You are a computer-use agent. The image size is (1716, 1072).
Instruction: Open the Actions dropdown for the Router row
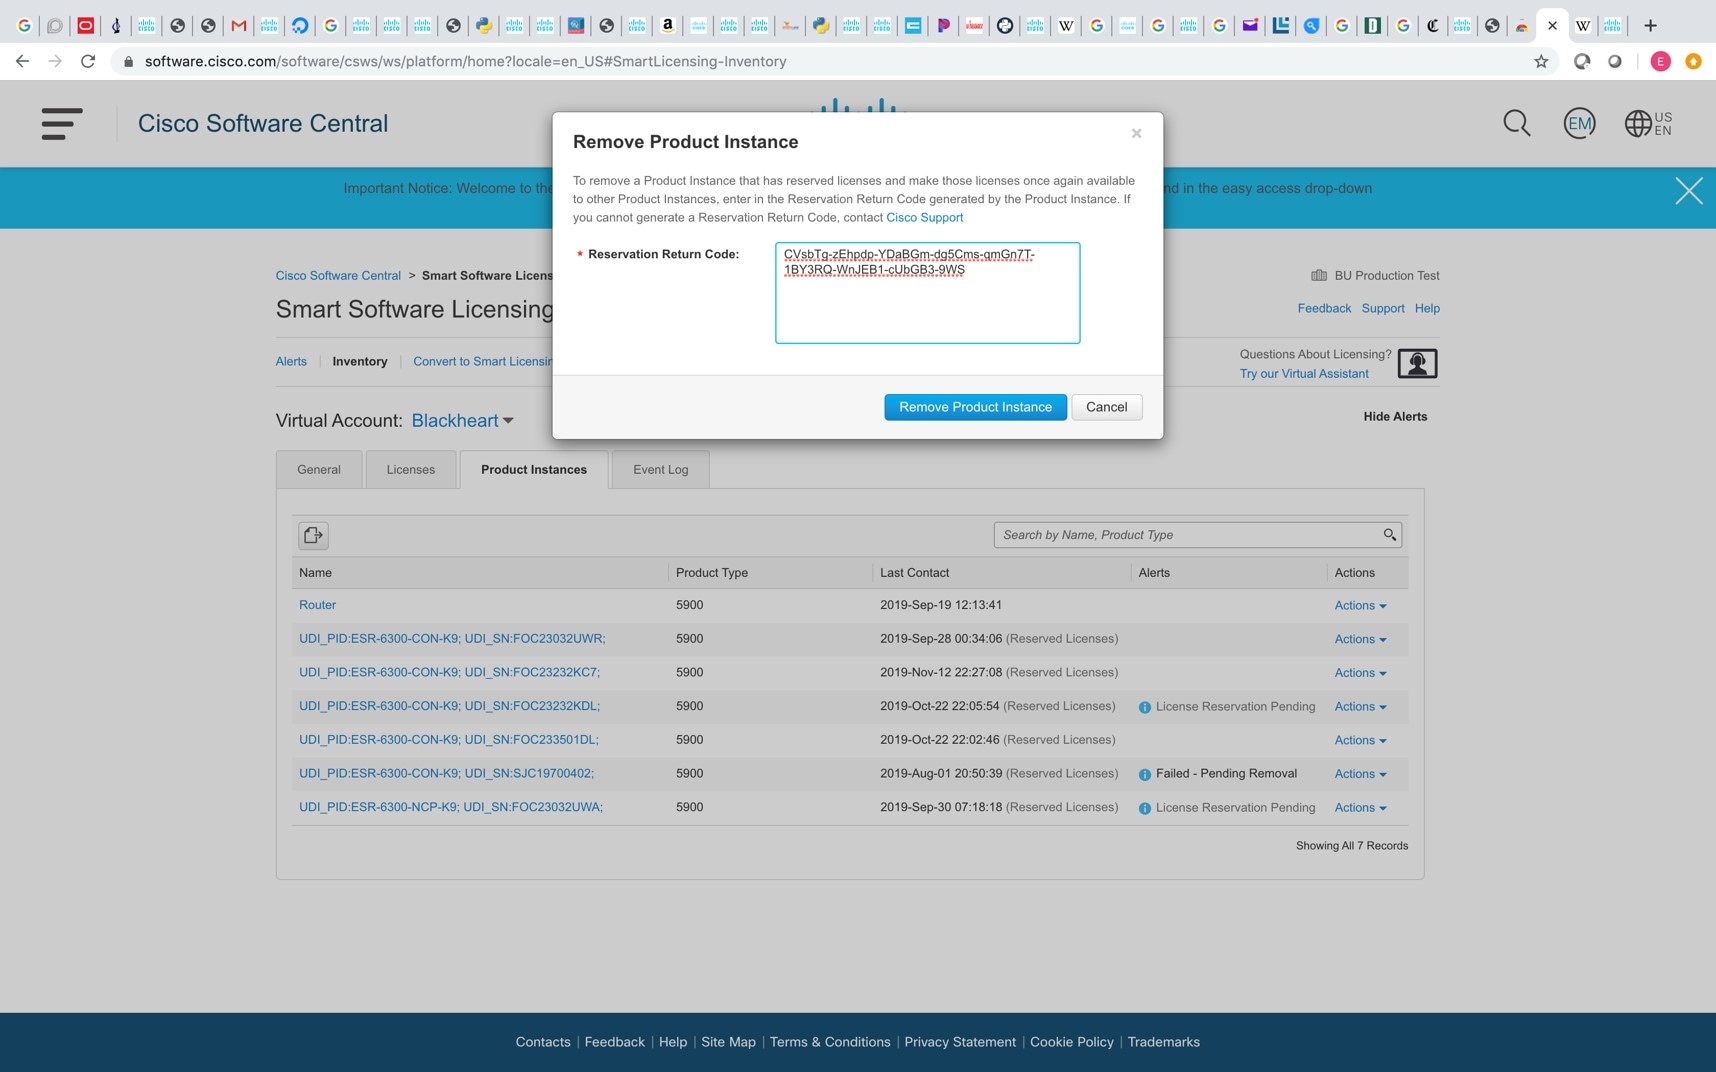pos(1360,606)
